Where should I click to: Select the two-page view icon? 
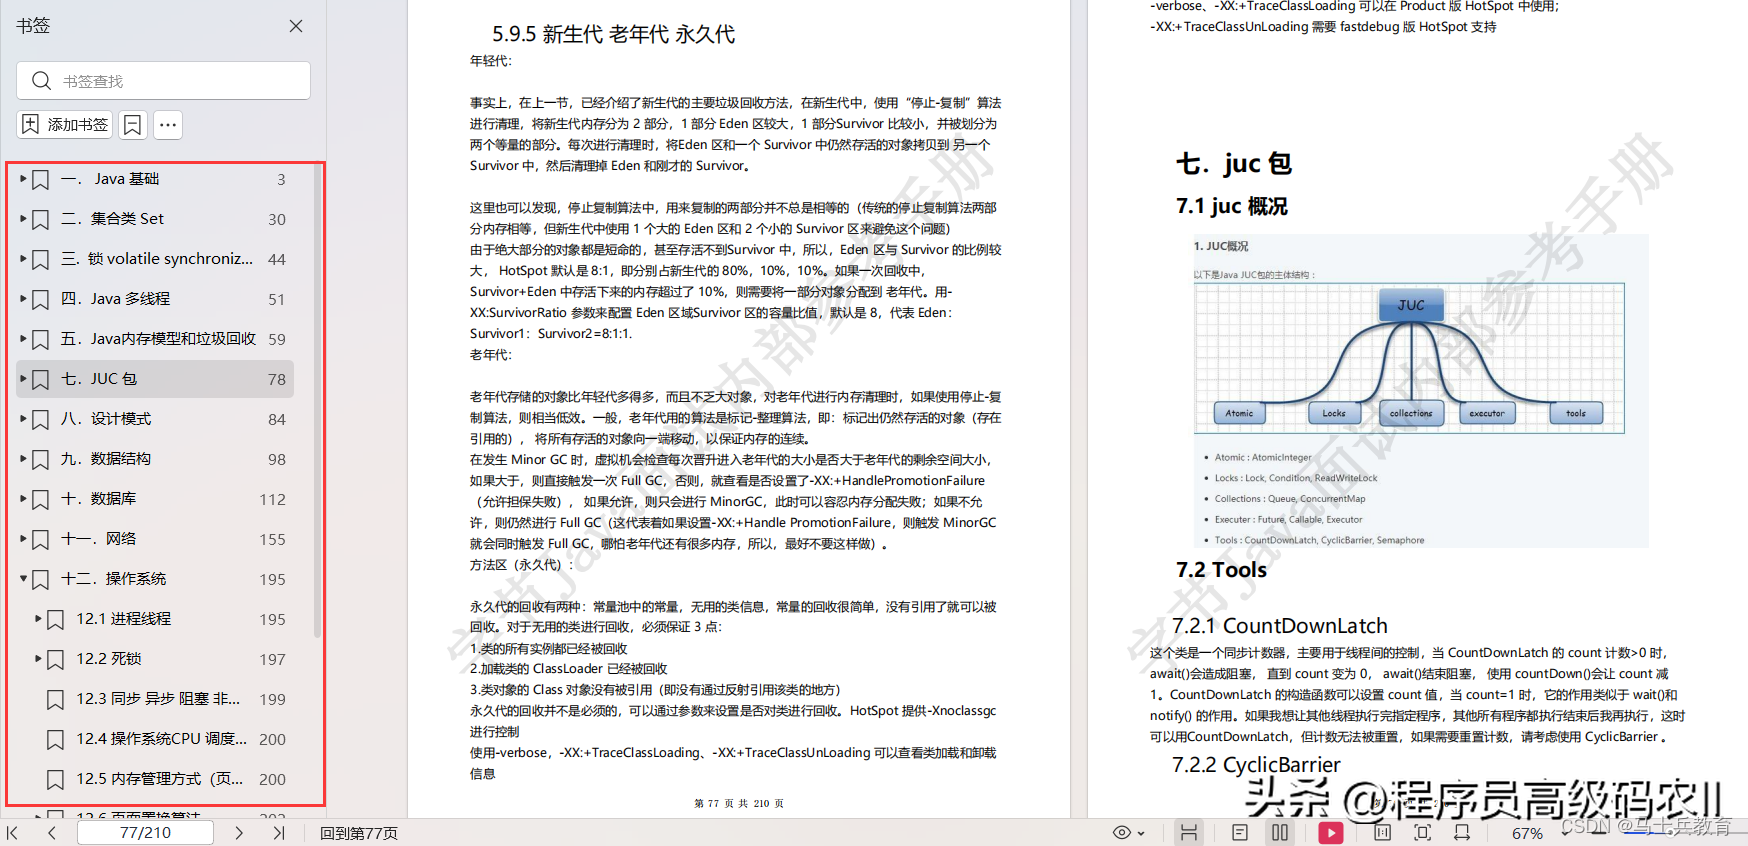(1280, 833)
